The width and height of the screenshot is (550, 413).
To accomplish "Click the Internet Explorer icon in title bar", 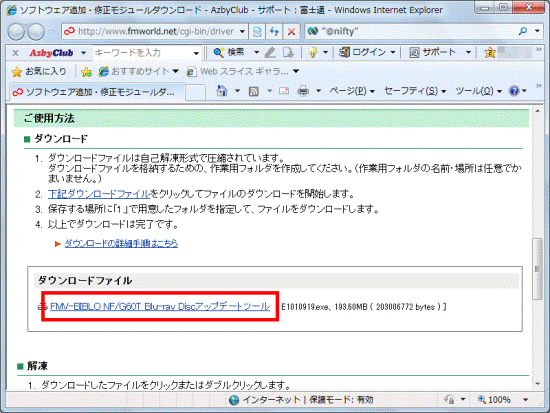I will 11,10.
